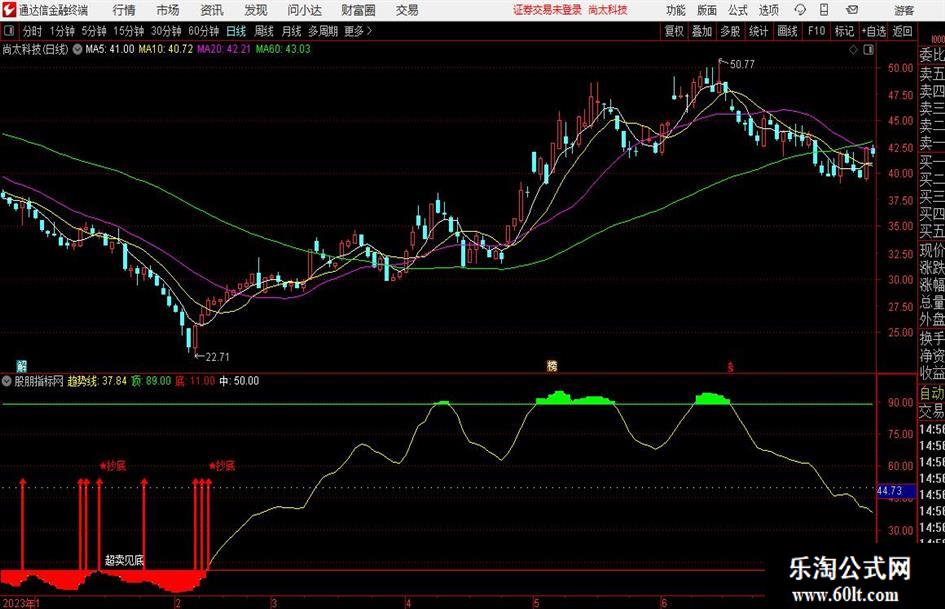Switch to 1分钟 period tab
Image resolution: width=945 pixels, height=609 pixels.
click(61, 31)
